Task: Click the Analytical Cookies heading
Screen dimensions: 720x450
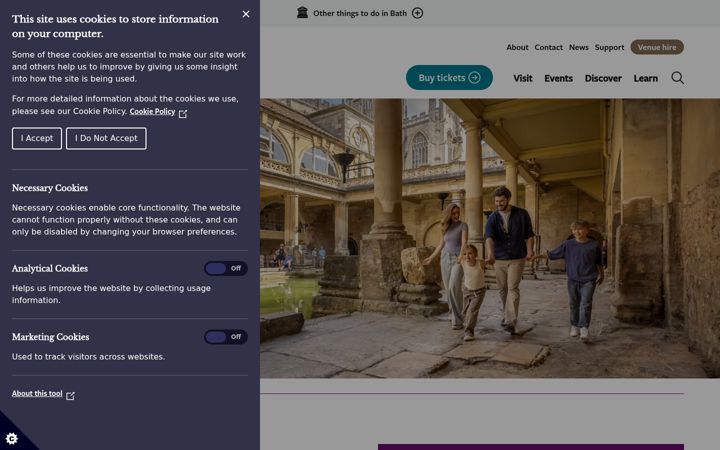Action: point(50,269)
